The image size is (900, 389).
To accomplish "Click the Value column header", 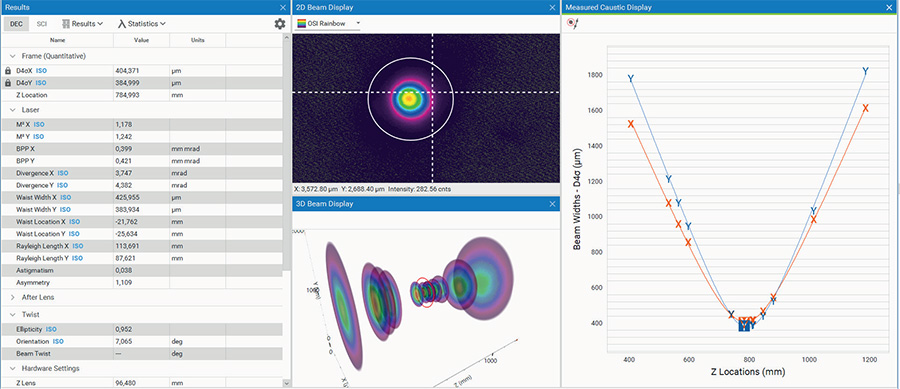I will (141, 40).
